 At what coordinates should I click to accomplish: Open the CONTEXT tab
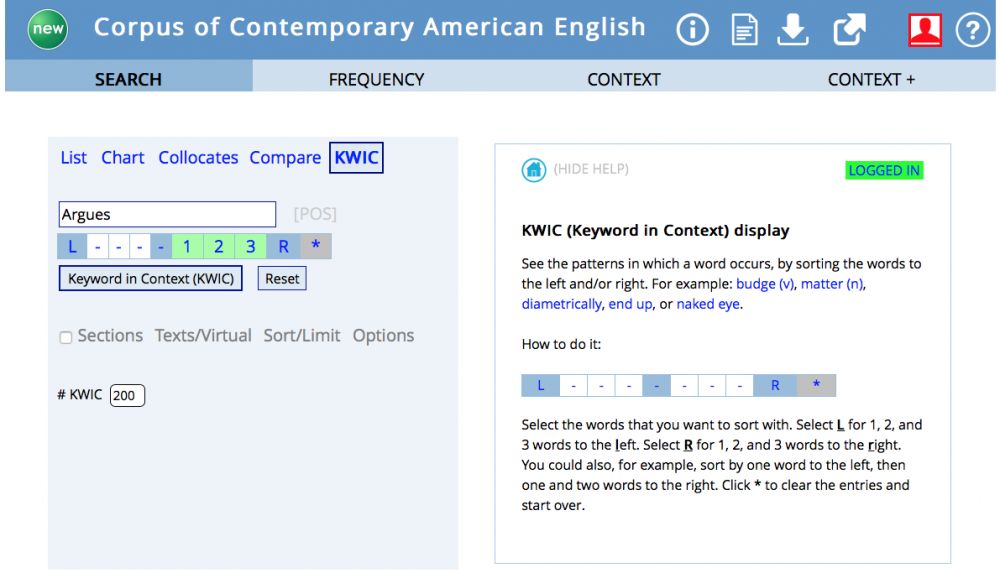pos(624,79)
